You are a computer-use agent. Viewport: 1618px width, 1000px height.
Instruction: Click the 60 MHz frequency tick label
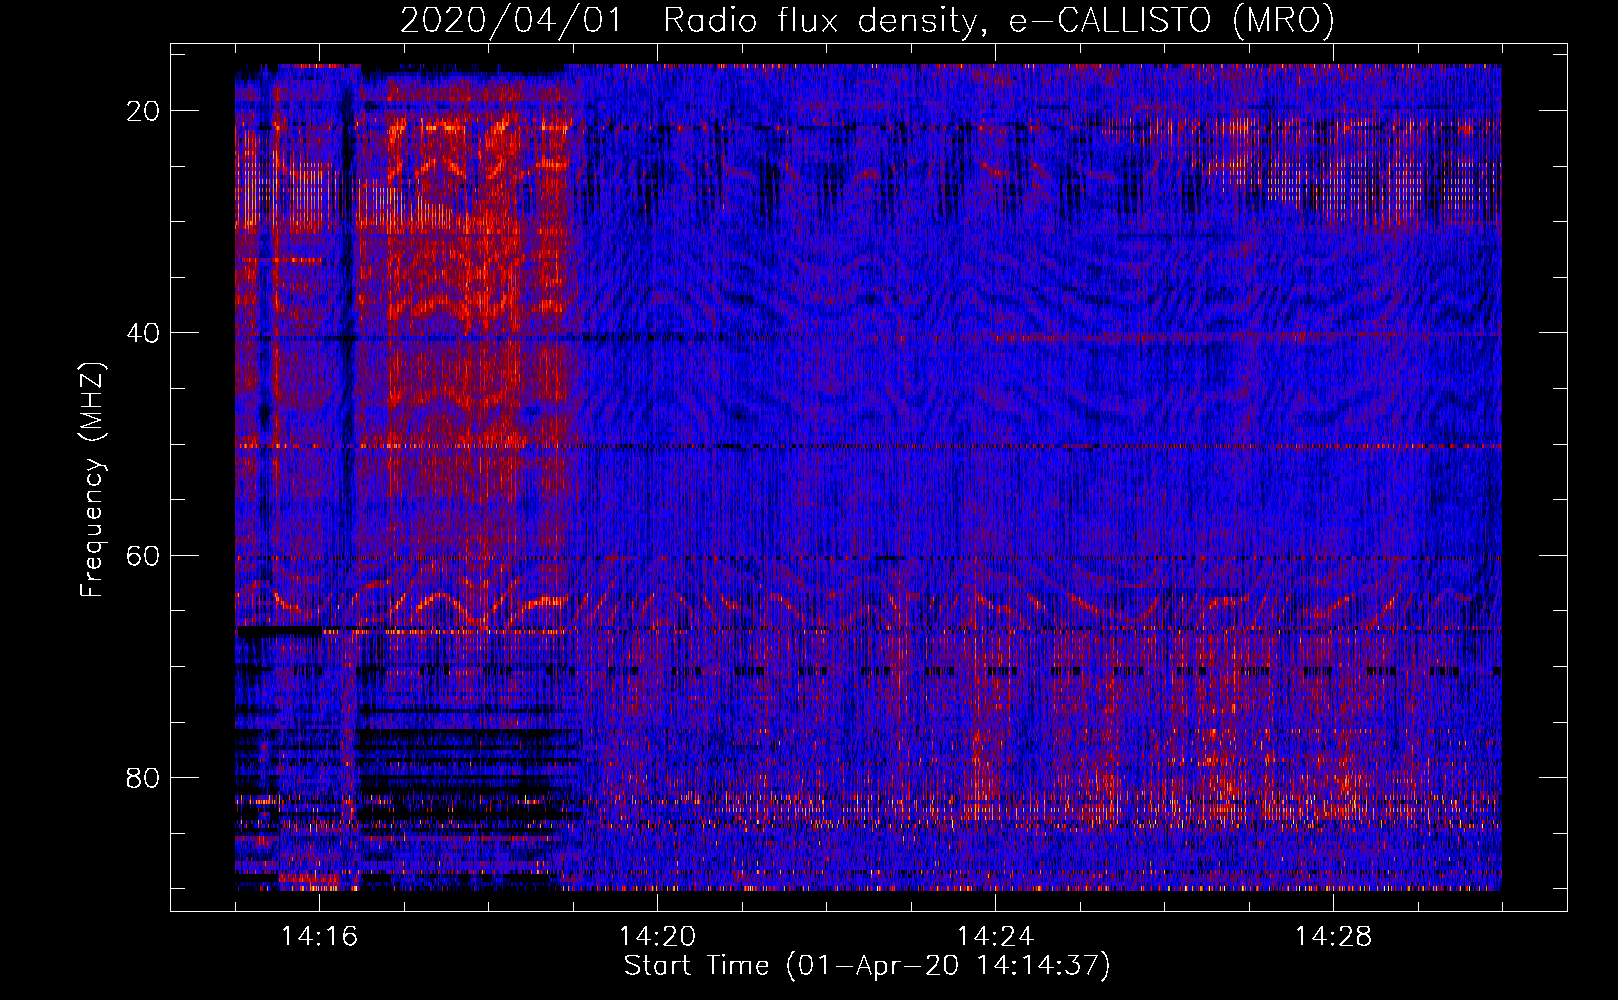pyautogui.click(x=143, y=555)
